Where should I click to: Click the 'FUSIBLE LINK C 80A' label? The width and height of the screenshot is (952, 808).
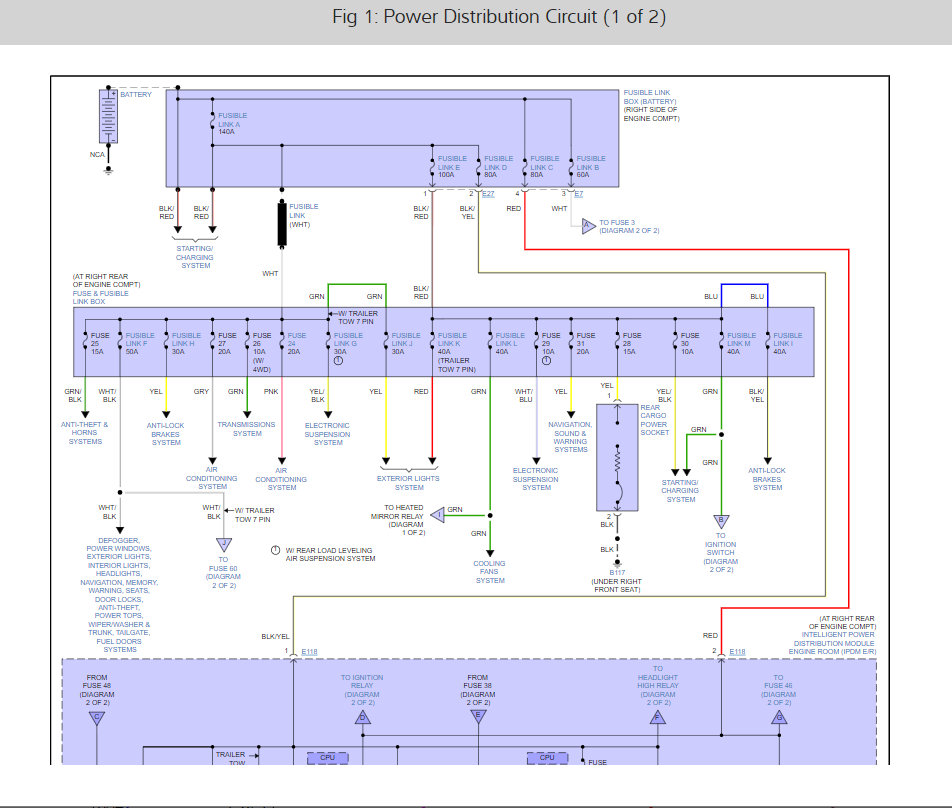(545, 166)
